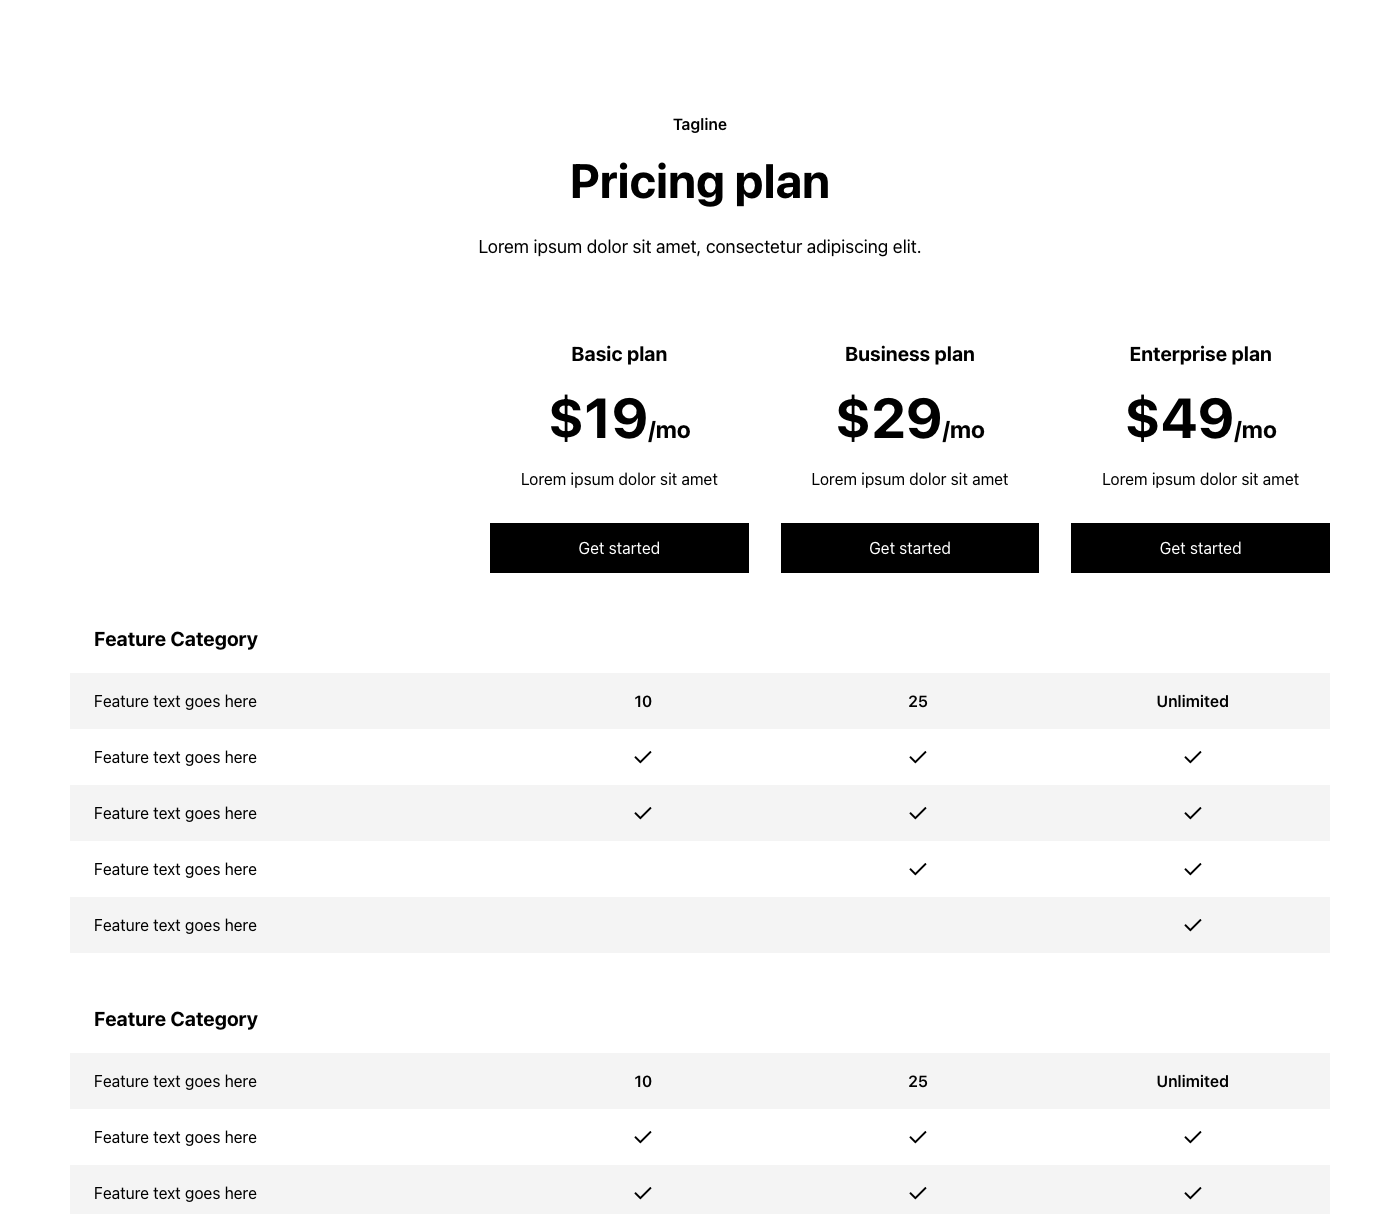Click the Tagline text above the heading
The height and width of the screenshot is (1214, 1400).
click(x=699, y=125)
